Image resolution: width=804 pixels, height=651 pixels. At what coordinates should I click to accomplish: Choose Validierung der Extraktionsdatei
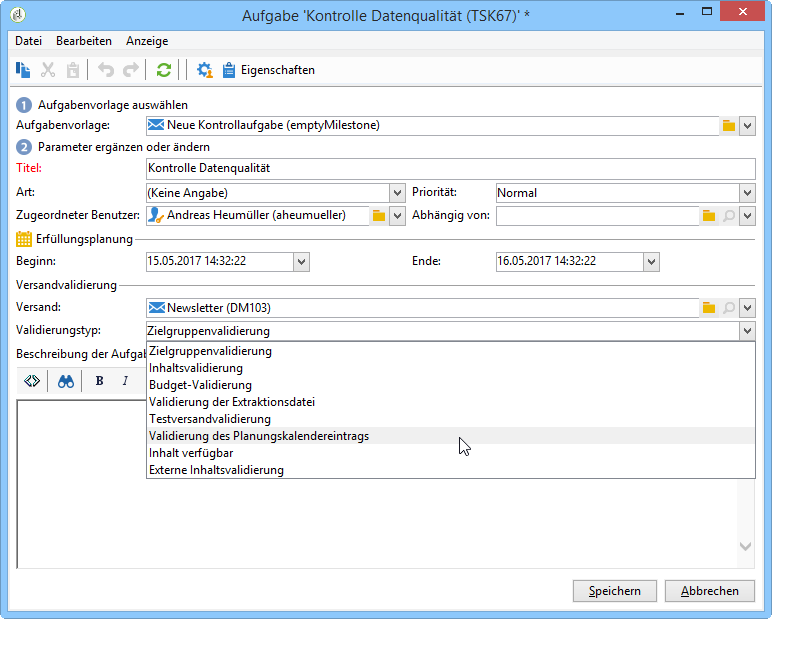(451, 402)
